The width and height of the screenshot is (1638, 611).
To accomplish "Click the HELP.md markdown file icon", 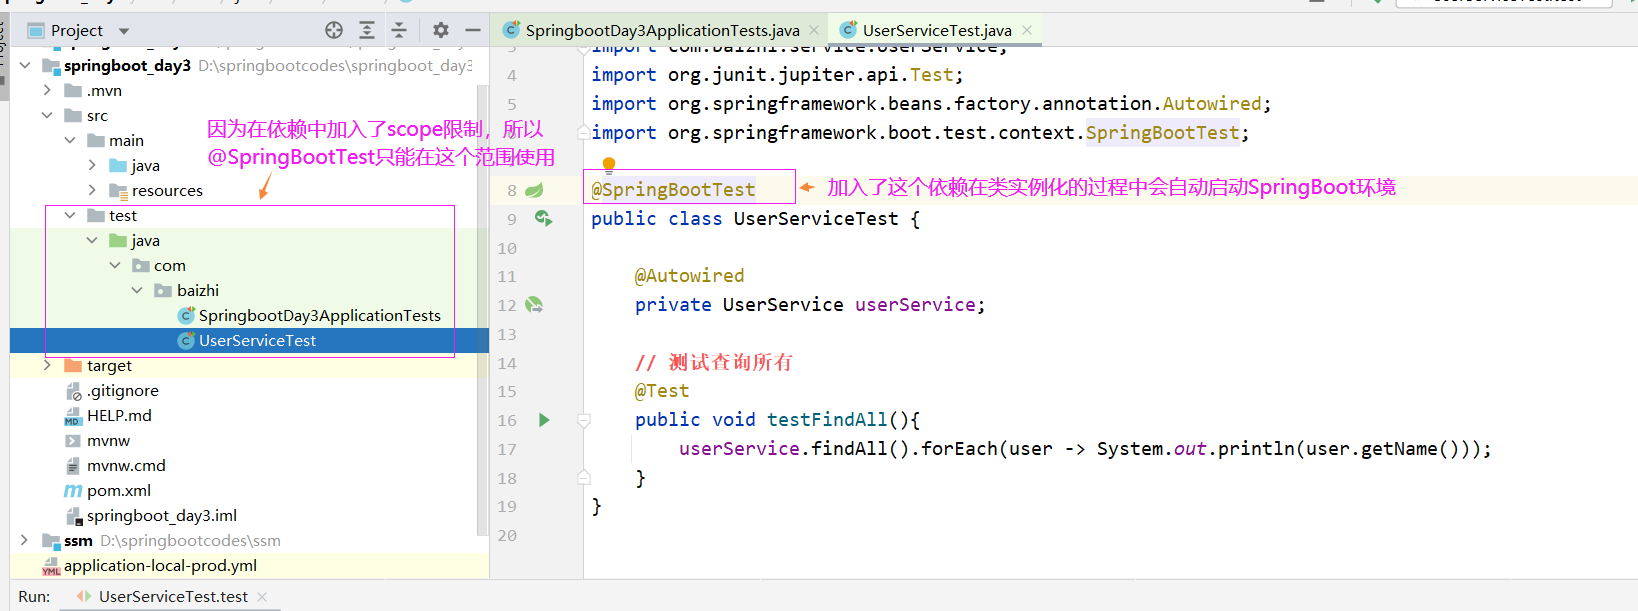I will coord(73,416).
